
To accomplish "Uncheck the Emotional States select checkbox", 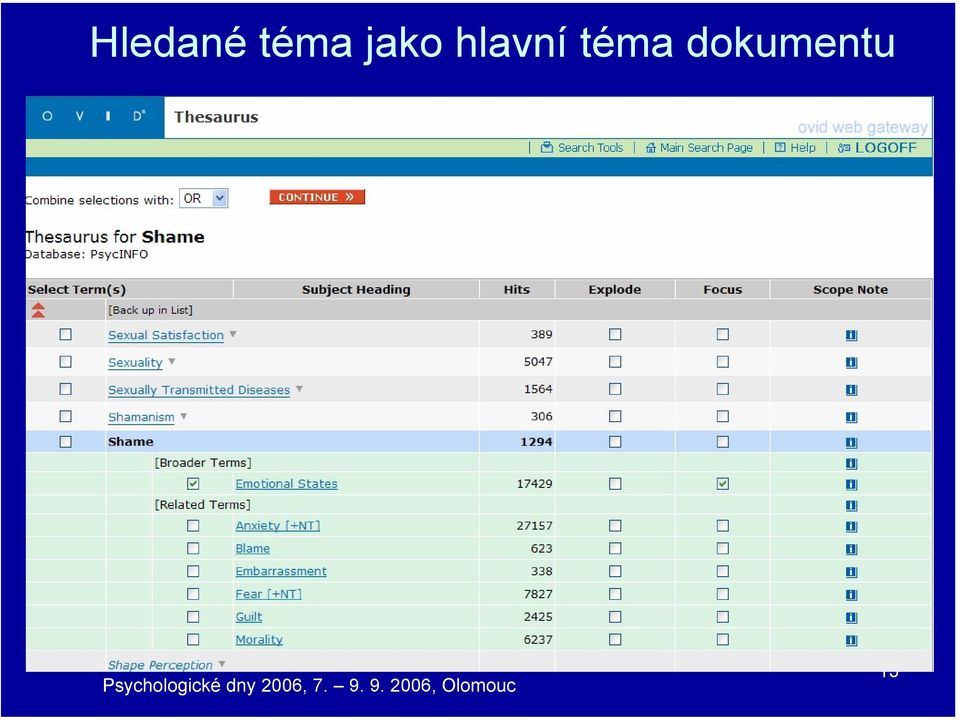I will (x=193, y=484).
